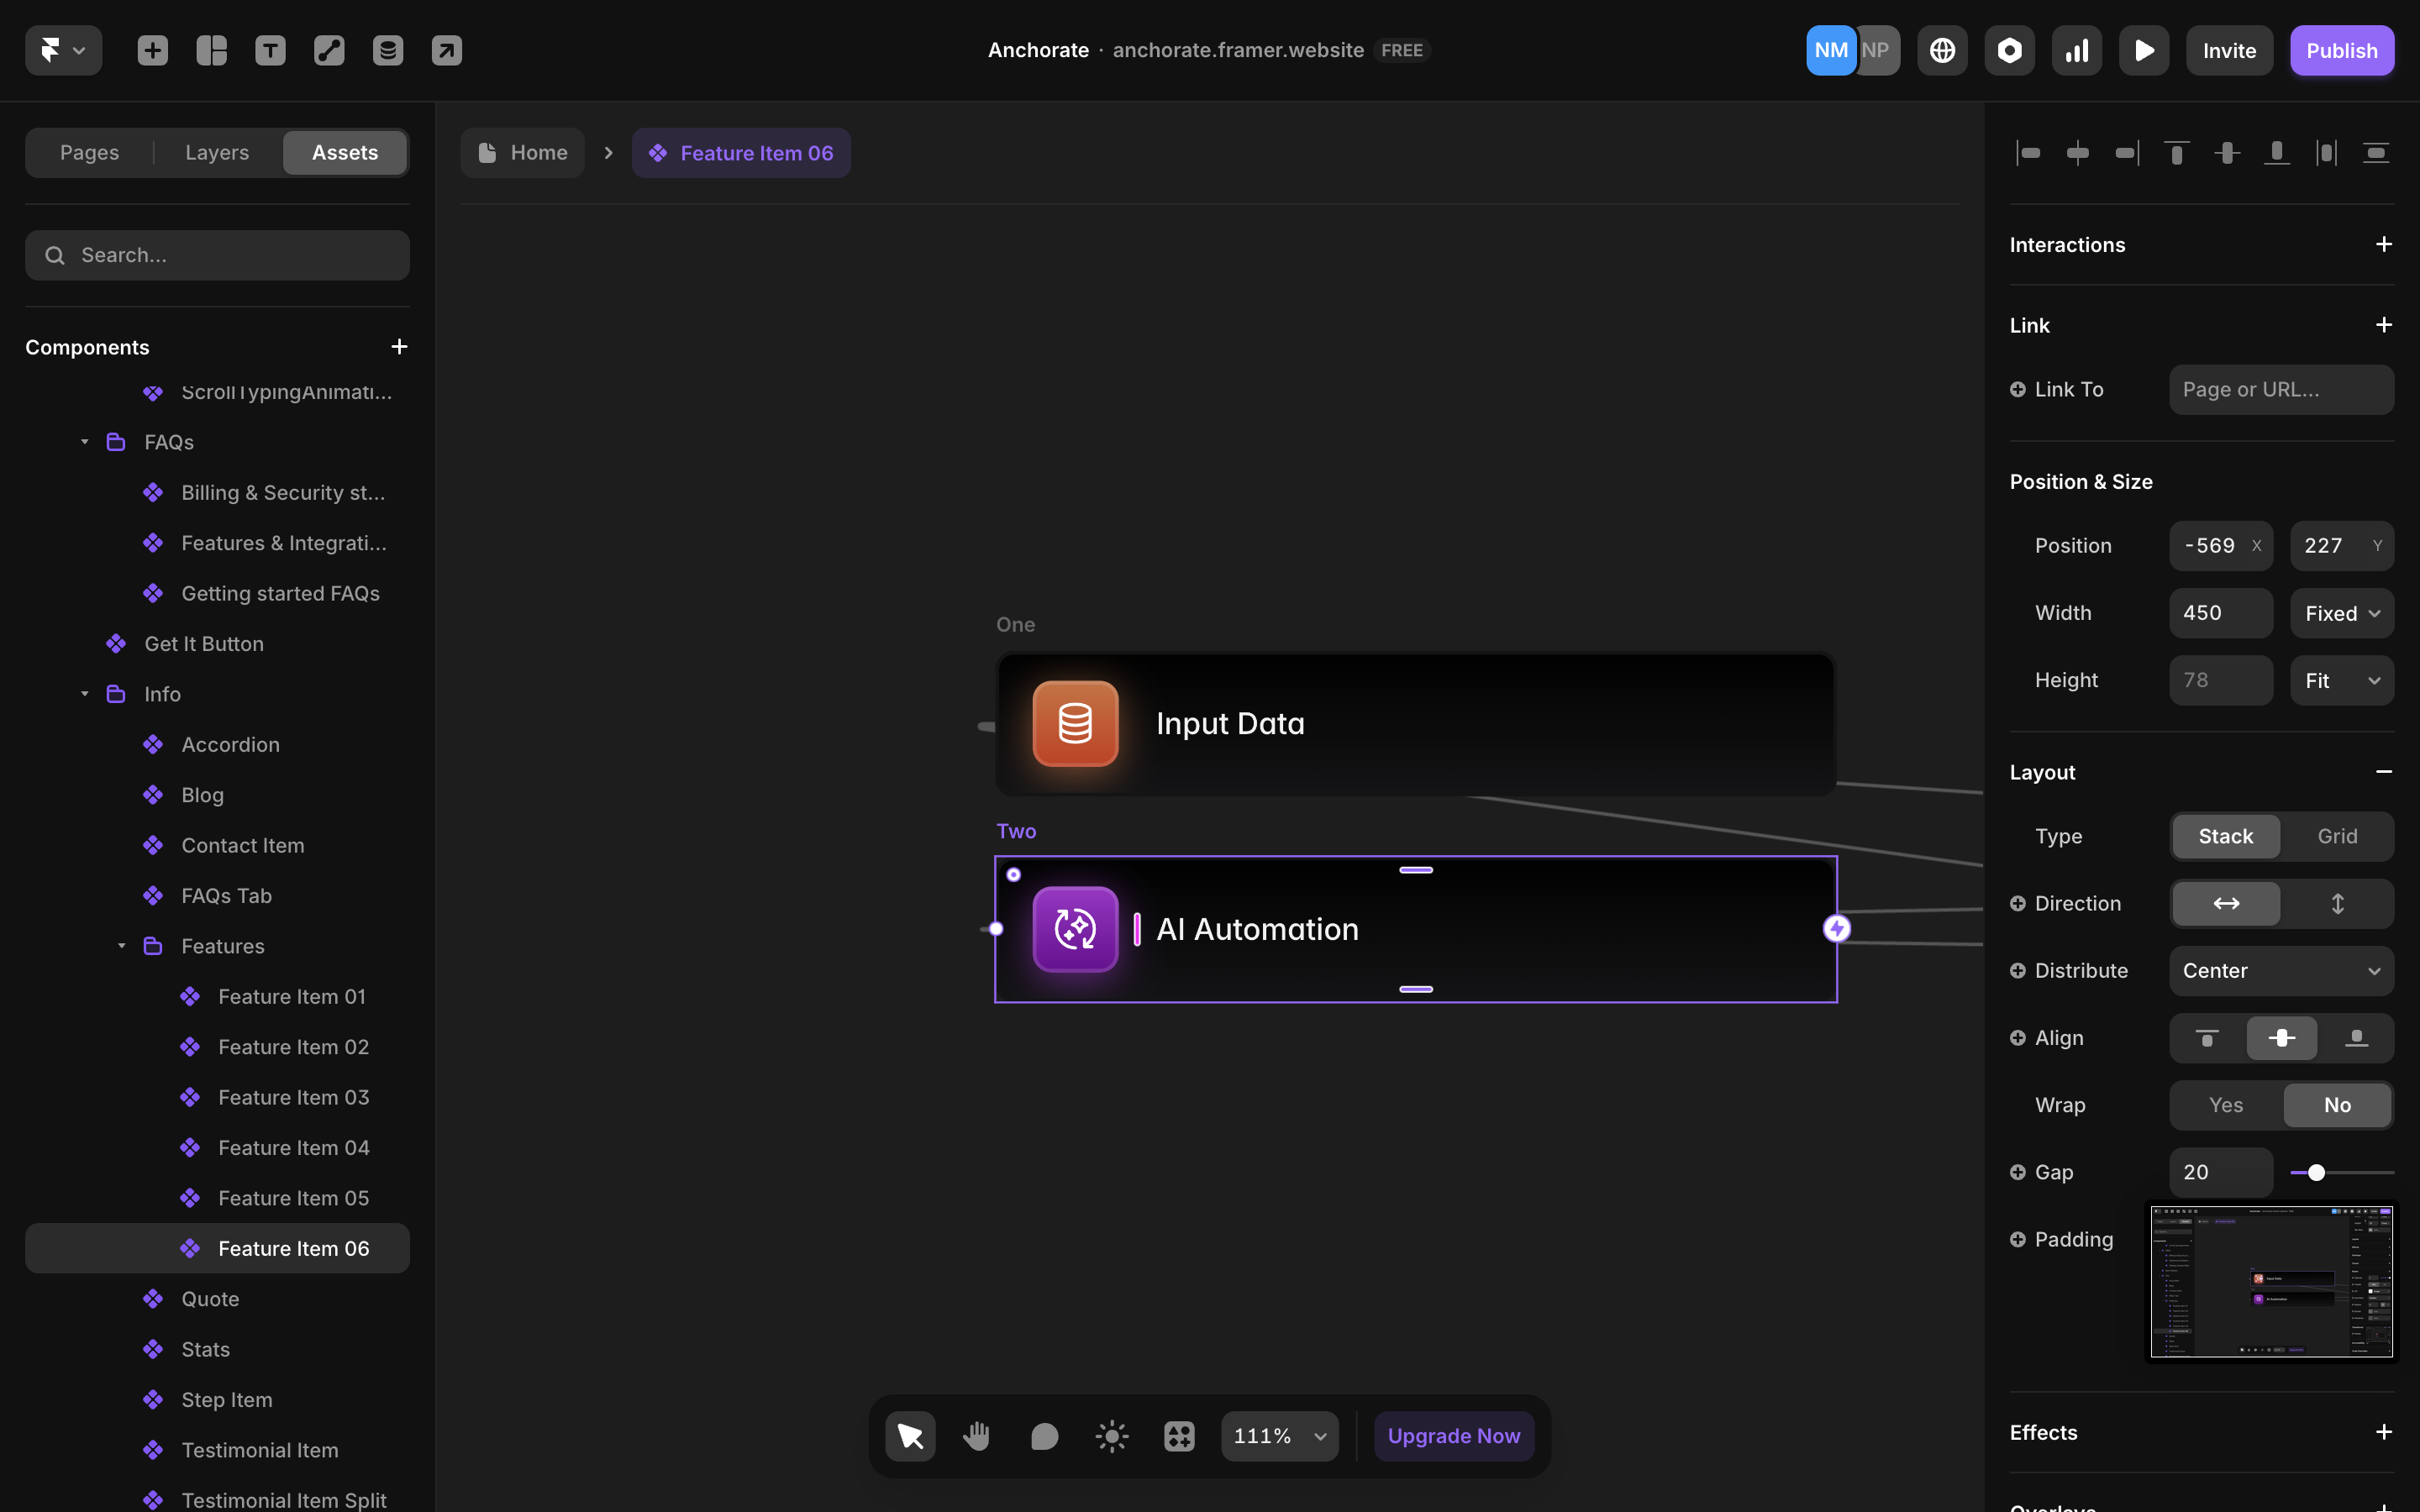
Task: Open the Insert panel via plus icon
Action: [152, 50]
